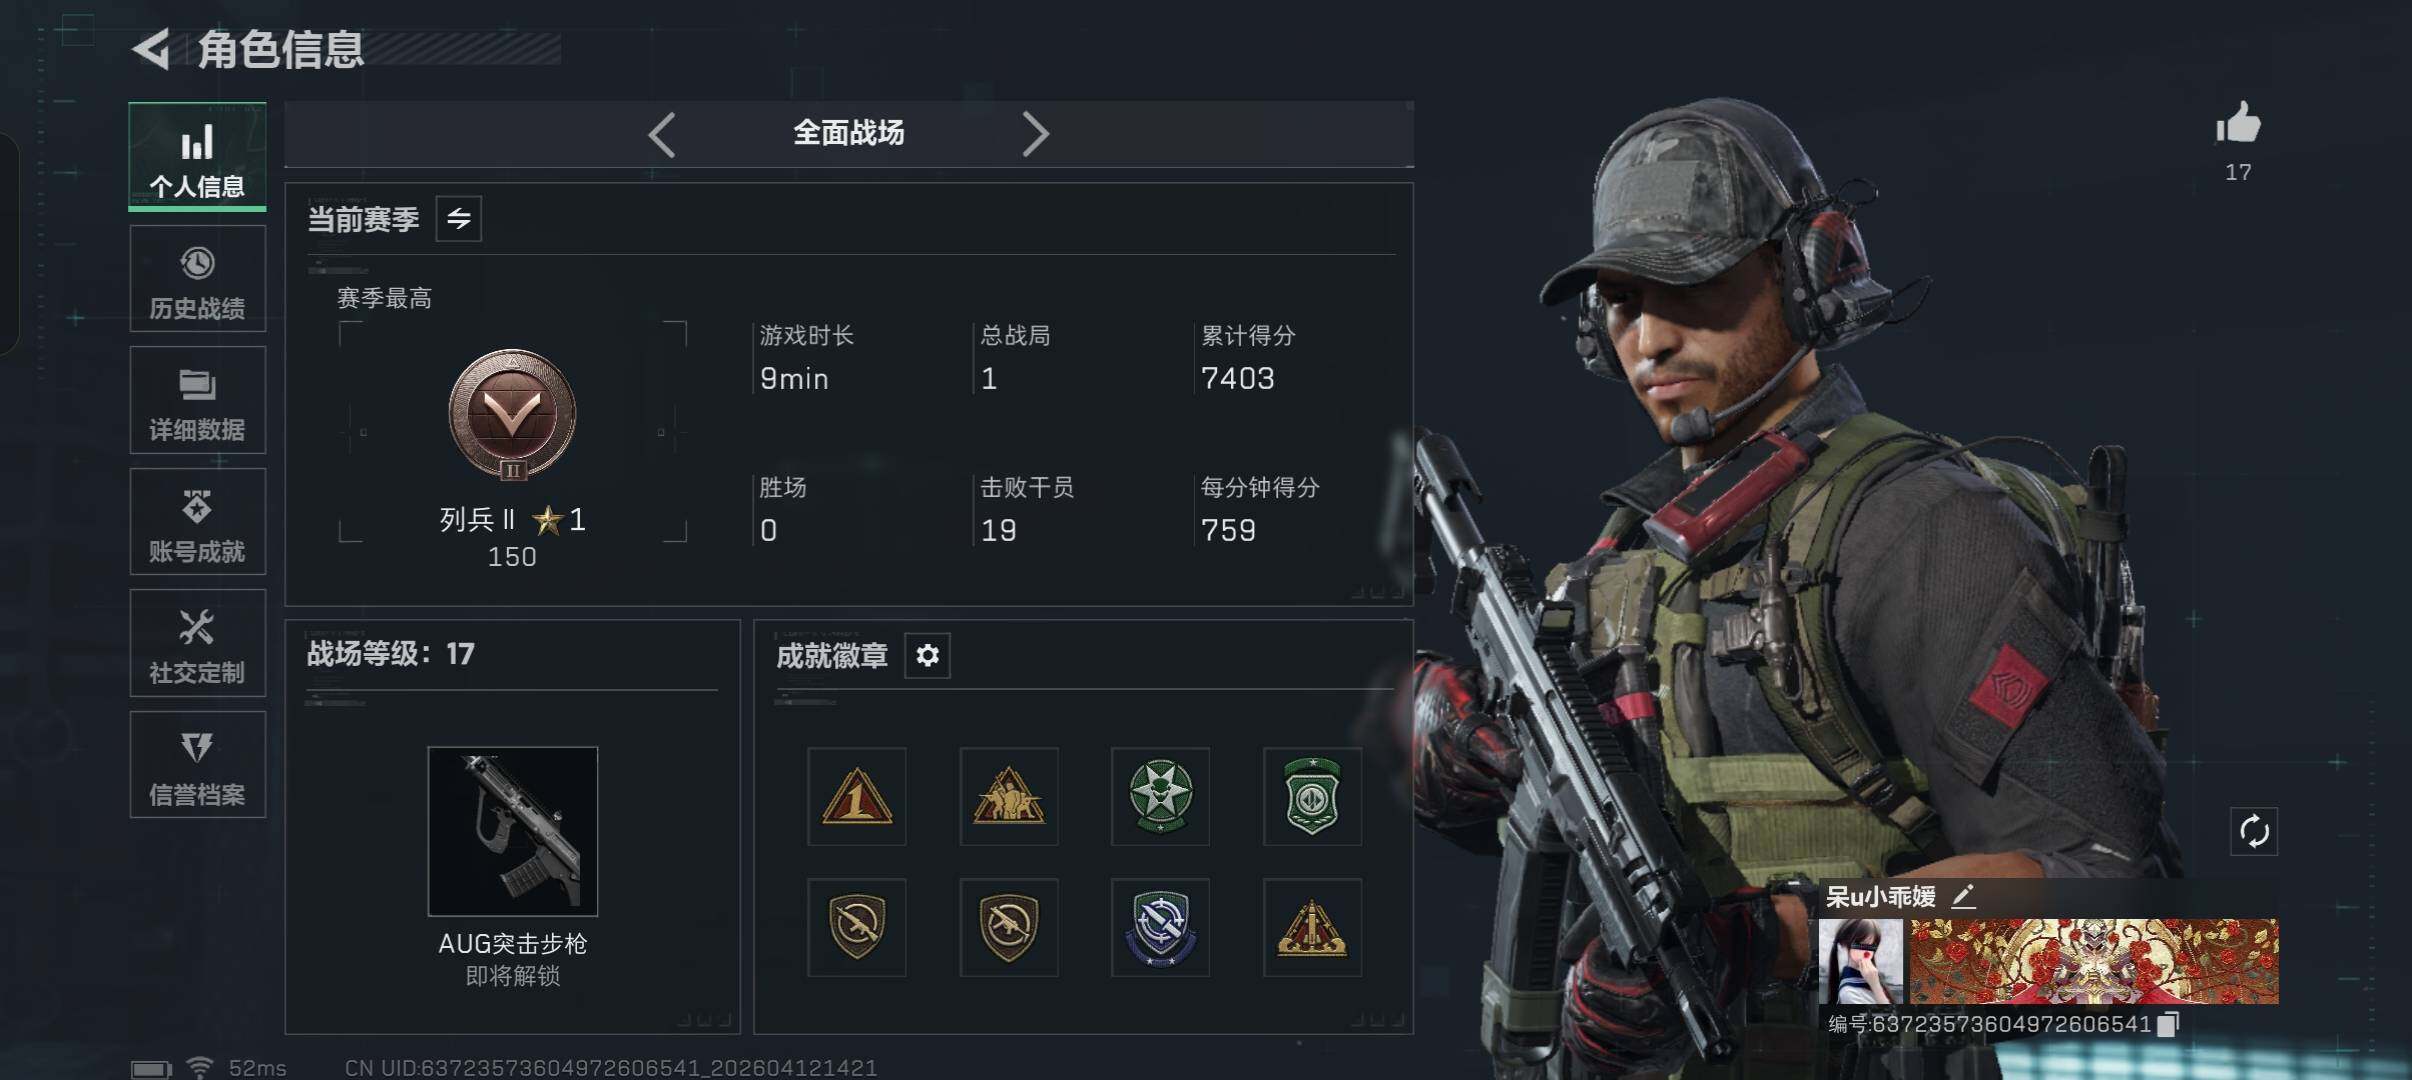The image size is (2412, 1080).
Task: Toggle the 当前赛季 season switch button
Action: 459,219
